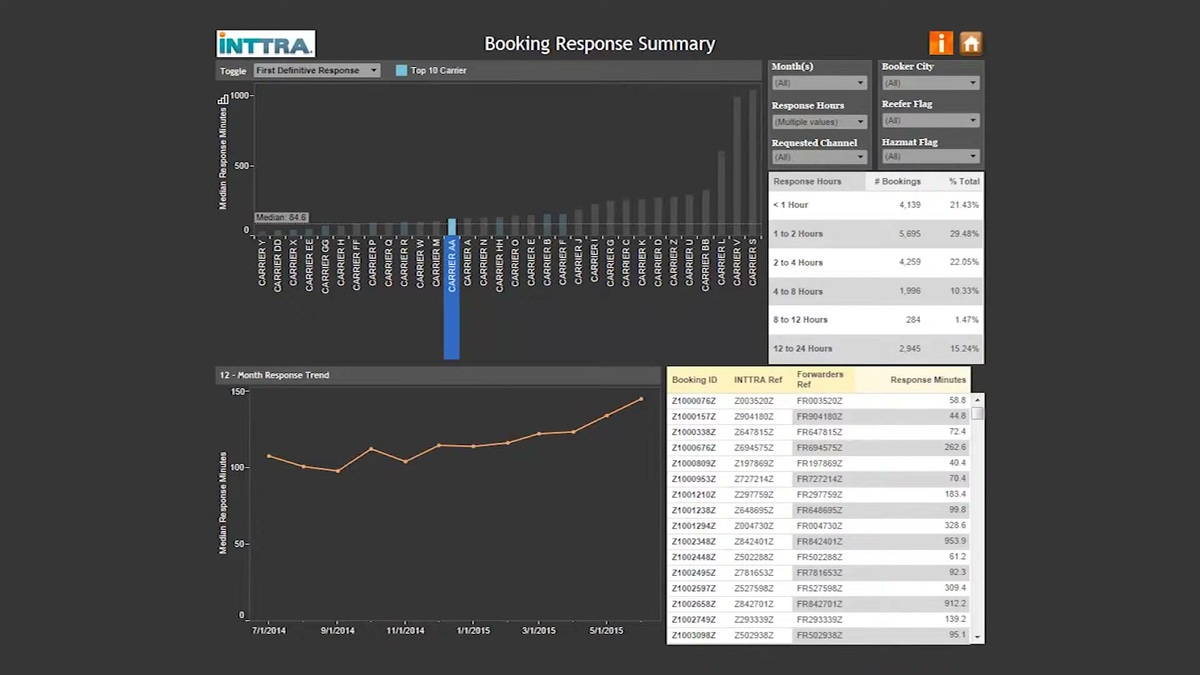
Task: Open the Reefer Flag filter dropdown
Action: pyautogui.click(x=930, y=121)
